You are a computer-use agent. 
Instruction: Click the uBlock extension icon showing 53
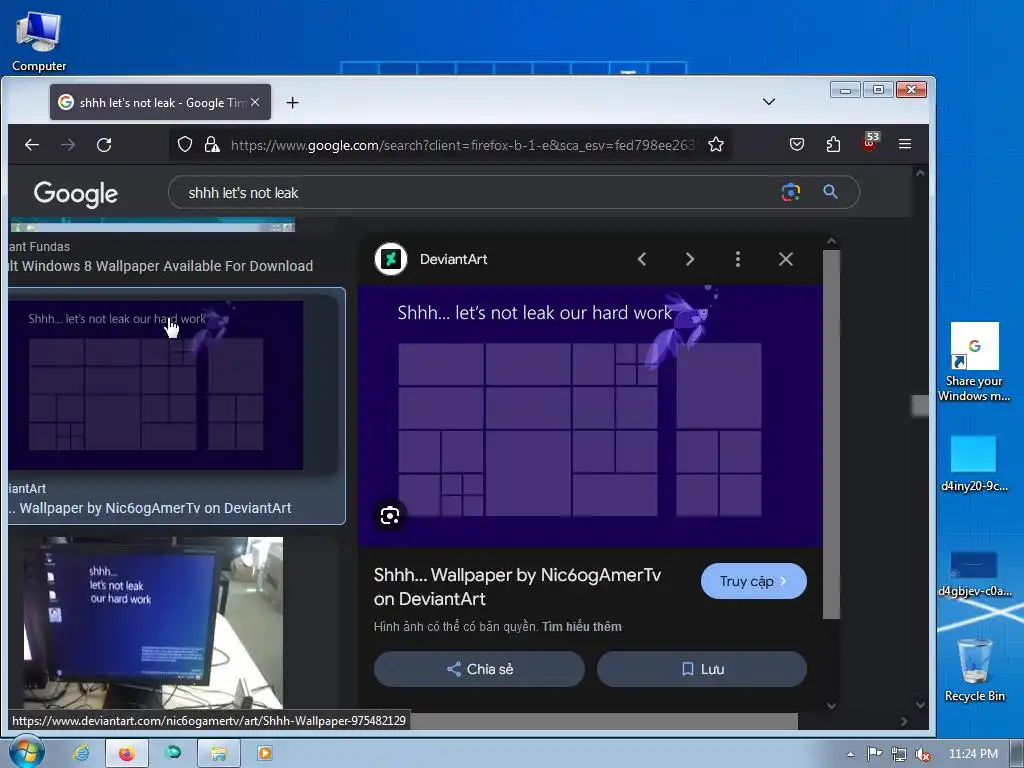click(x=870, y=142)
